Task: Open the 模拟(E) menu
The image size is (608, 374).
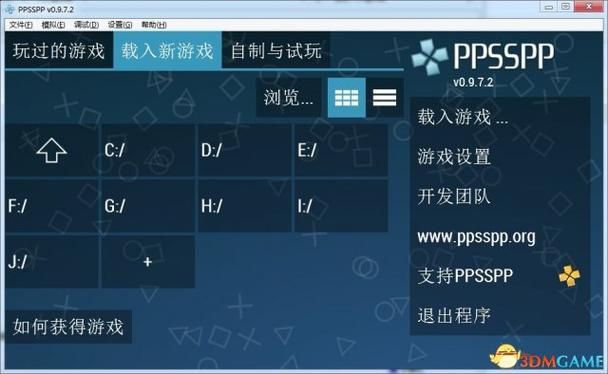Action: tap(53, 25)
